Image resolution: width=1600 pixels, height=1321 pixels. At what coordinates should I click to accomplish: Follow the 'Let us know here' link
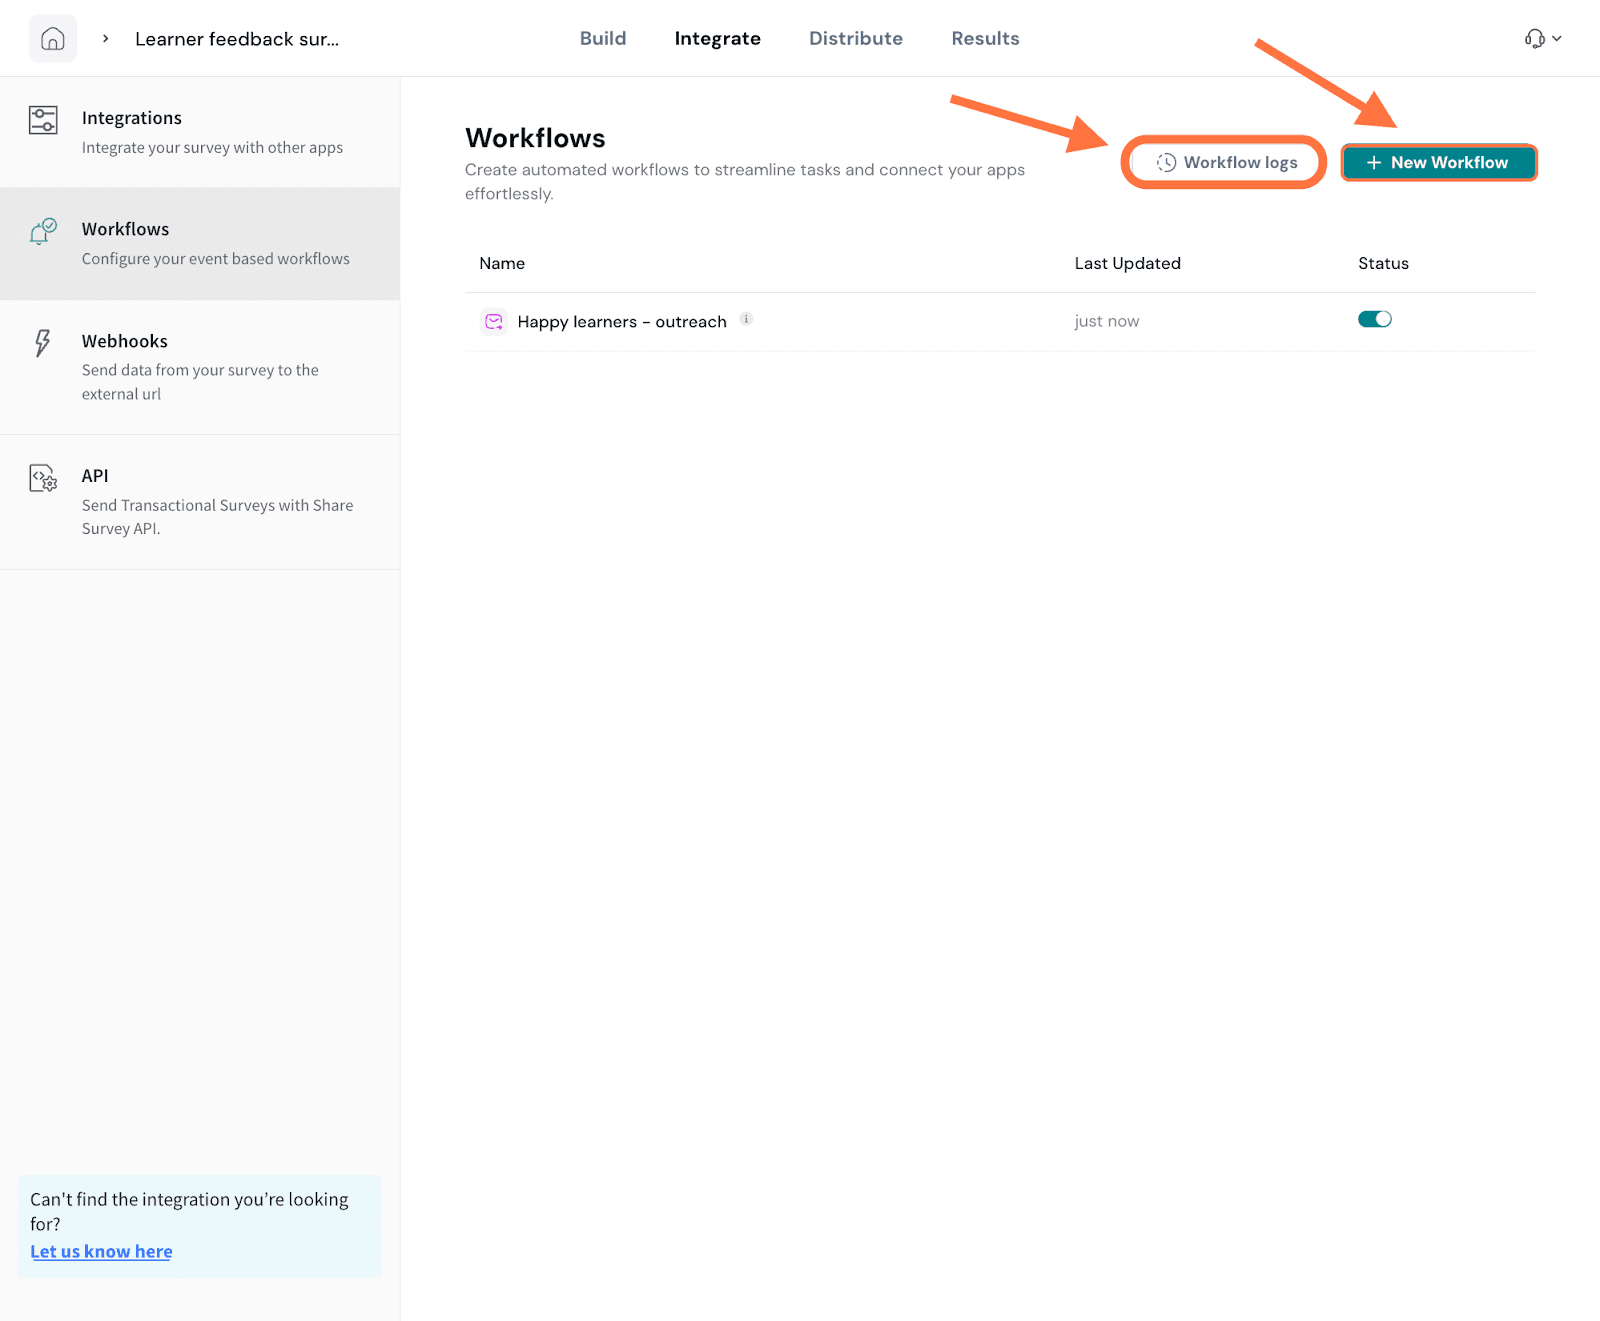point(101,1251)
